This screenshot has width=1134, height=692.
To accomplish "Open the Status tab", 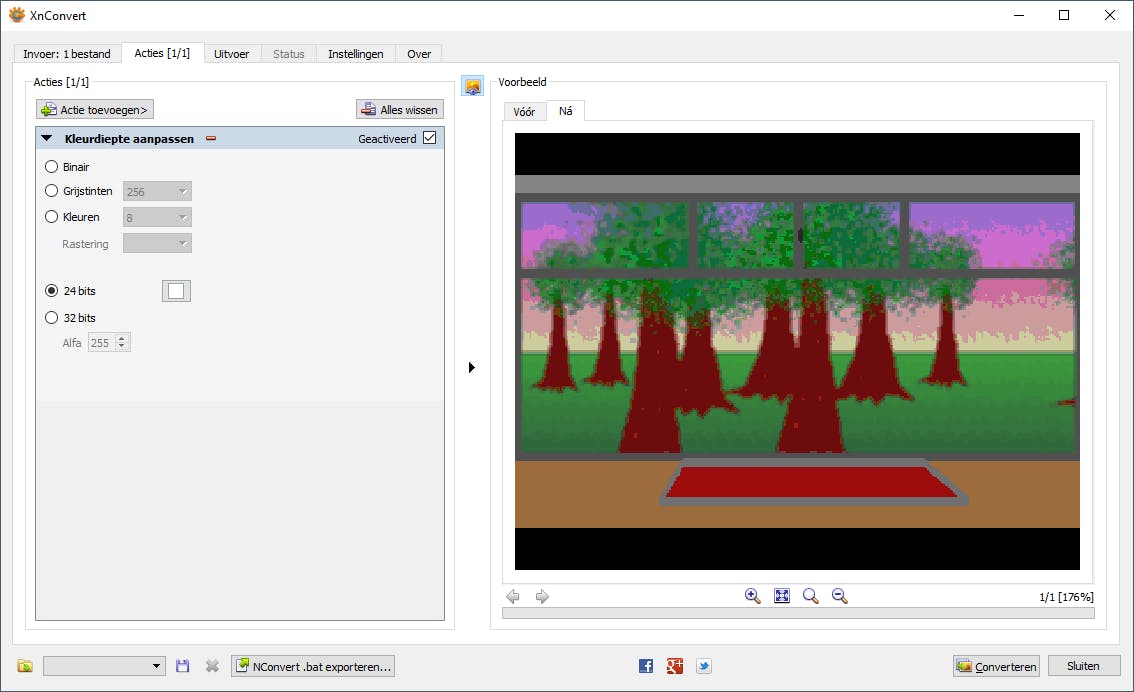I will (289, 54).
